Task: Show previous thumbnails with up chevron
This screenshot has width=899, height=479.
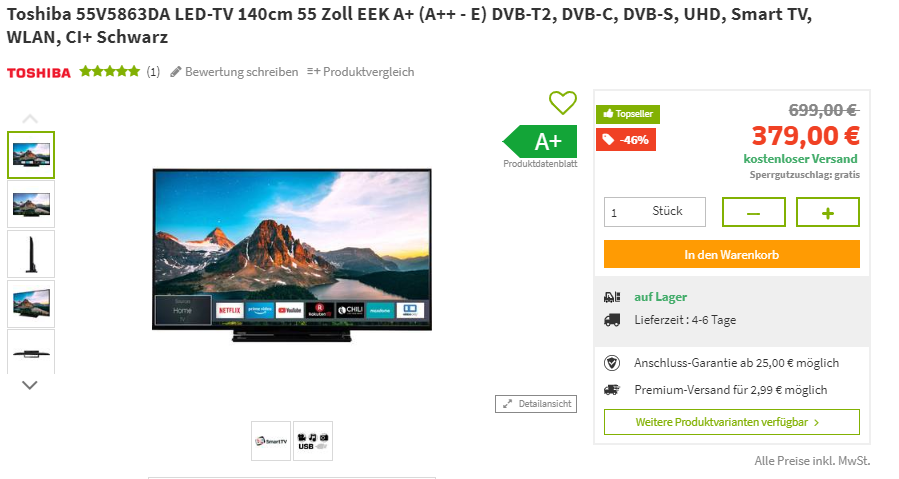Action: point(30,119)
